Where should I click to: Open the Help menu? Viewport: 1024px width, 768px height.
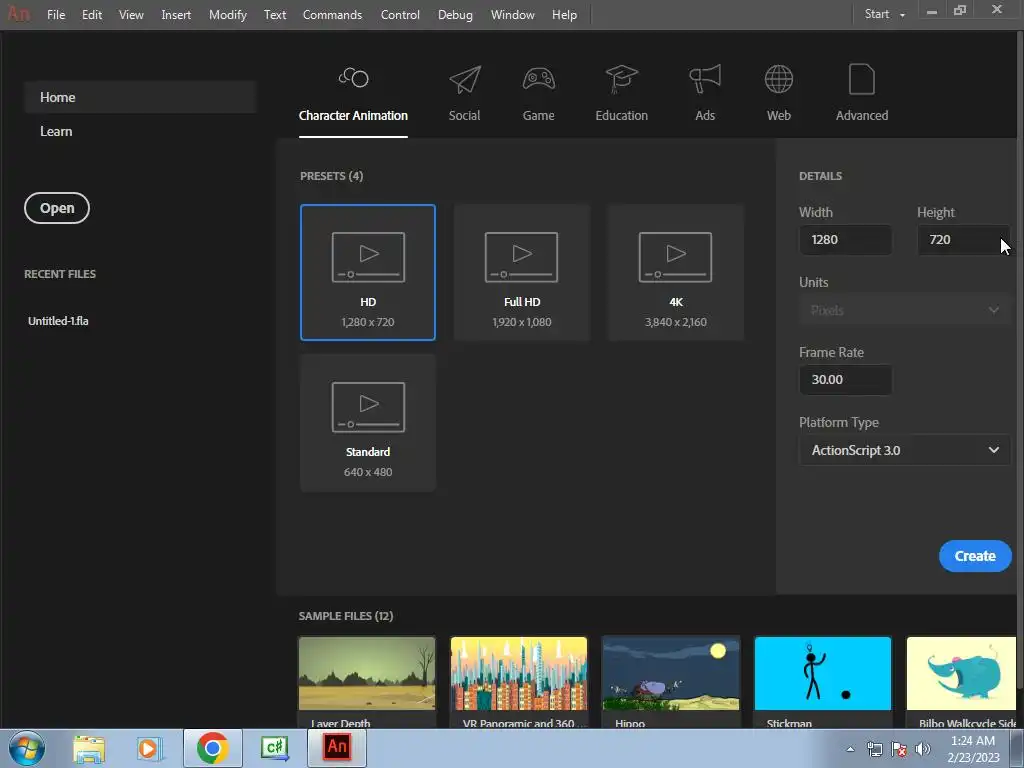564,14
